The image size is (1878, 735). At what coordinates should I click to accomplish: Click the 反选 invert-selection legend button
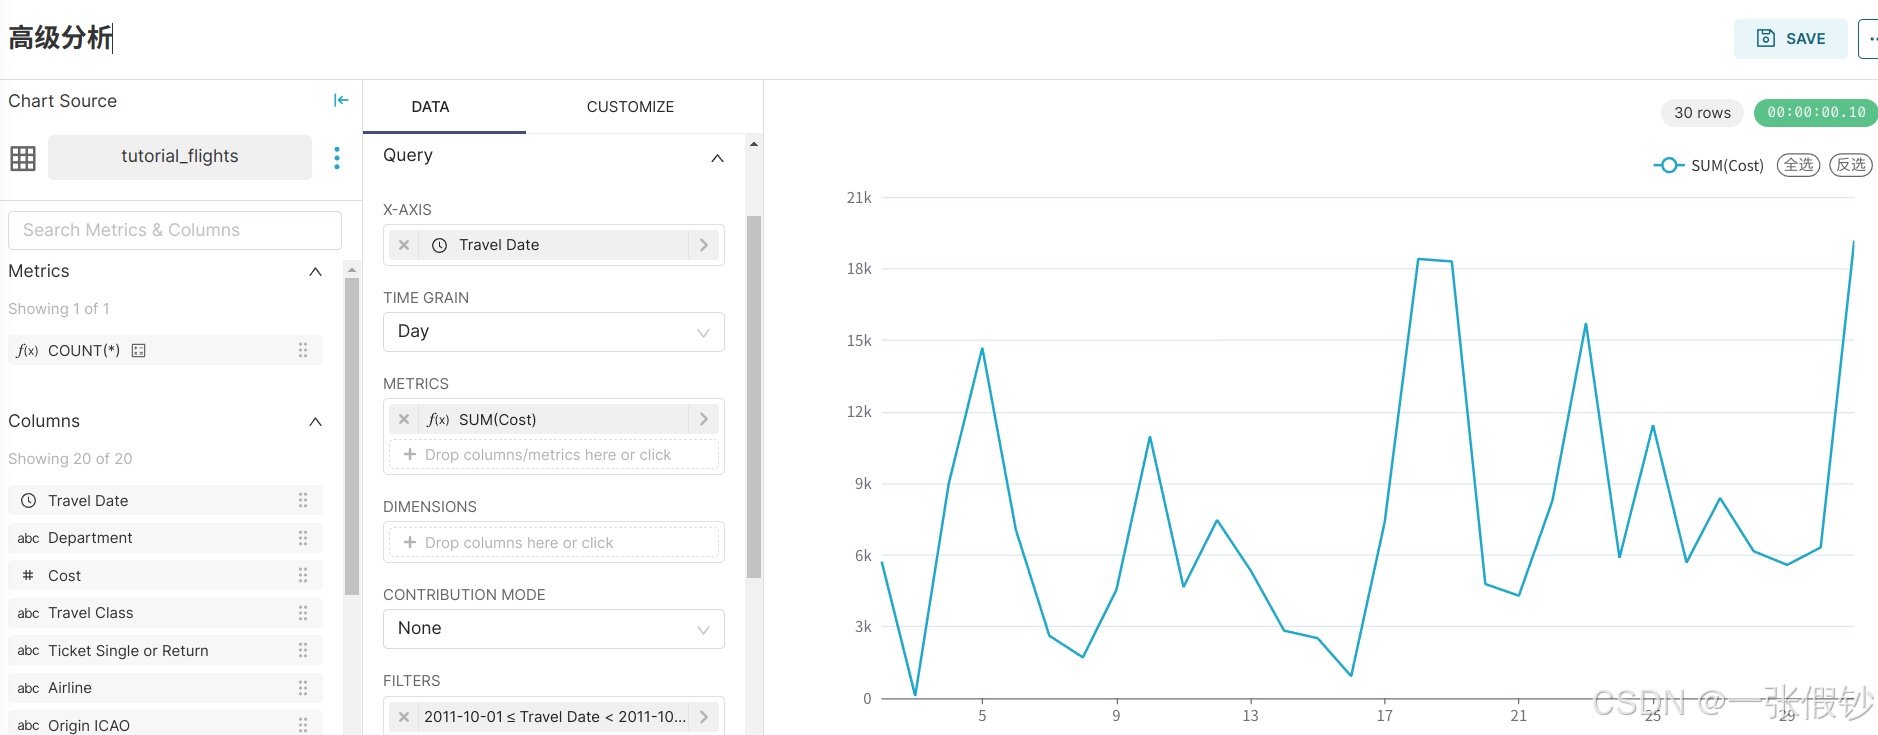pyautogui.click(x=1850, y=165)
